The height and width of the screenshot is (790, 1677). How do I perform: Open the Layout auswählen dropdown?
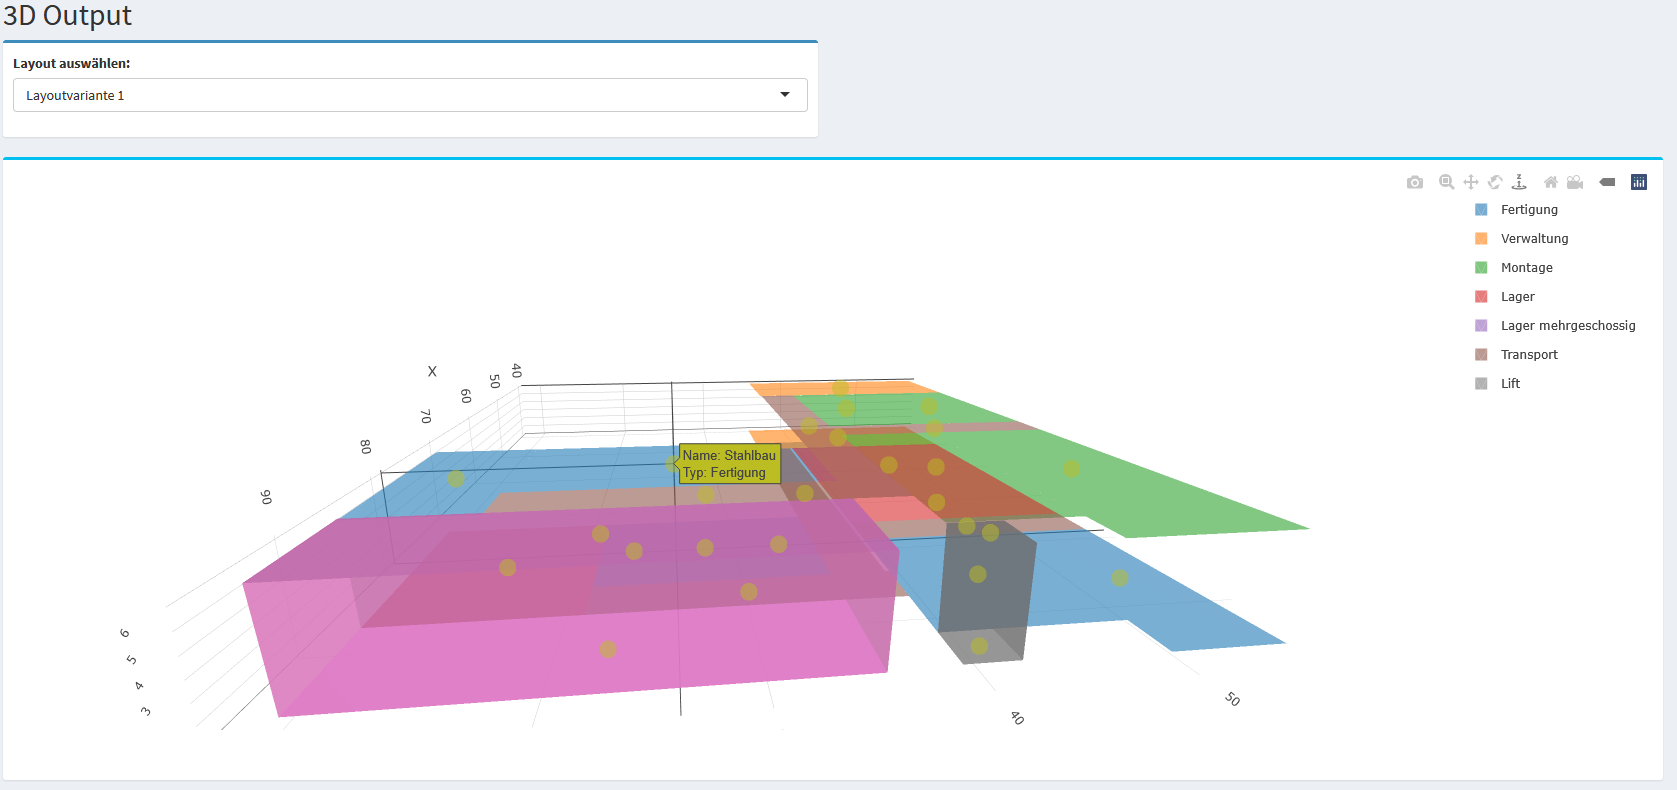coord(410,95)
